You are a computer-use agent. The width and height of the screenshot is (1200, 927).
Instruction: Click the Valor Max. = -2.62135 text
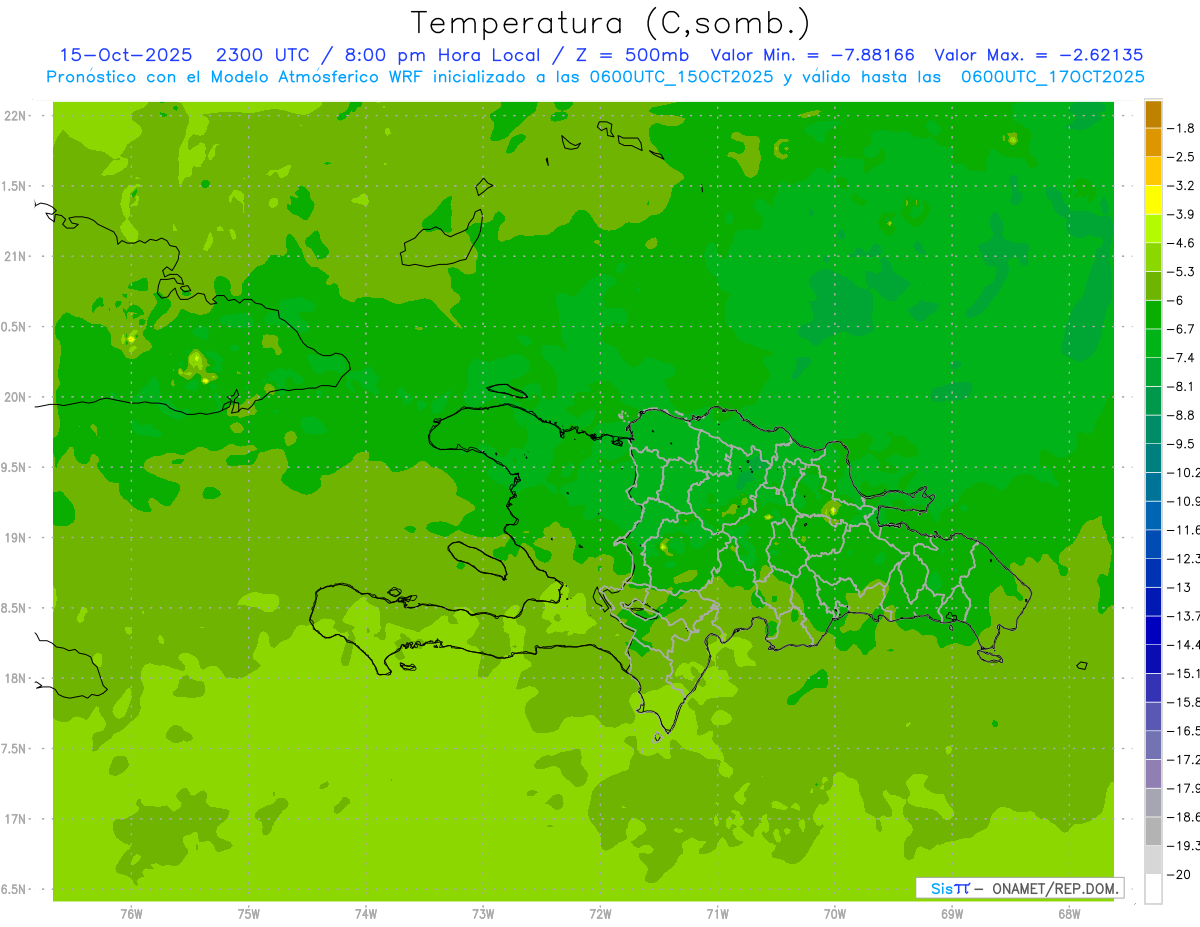pyautogui.click(x=1038, y=55)
